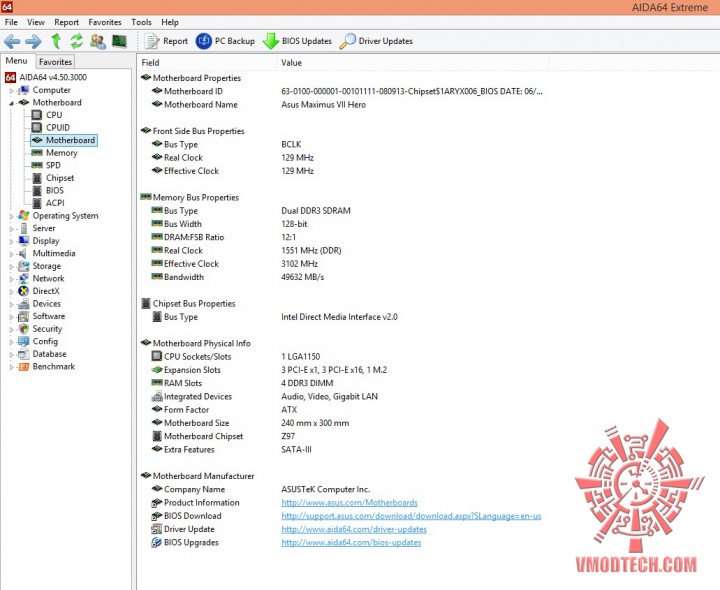
Task: Click the Config icon in tree
Action: [x=23, y=341]
